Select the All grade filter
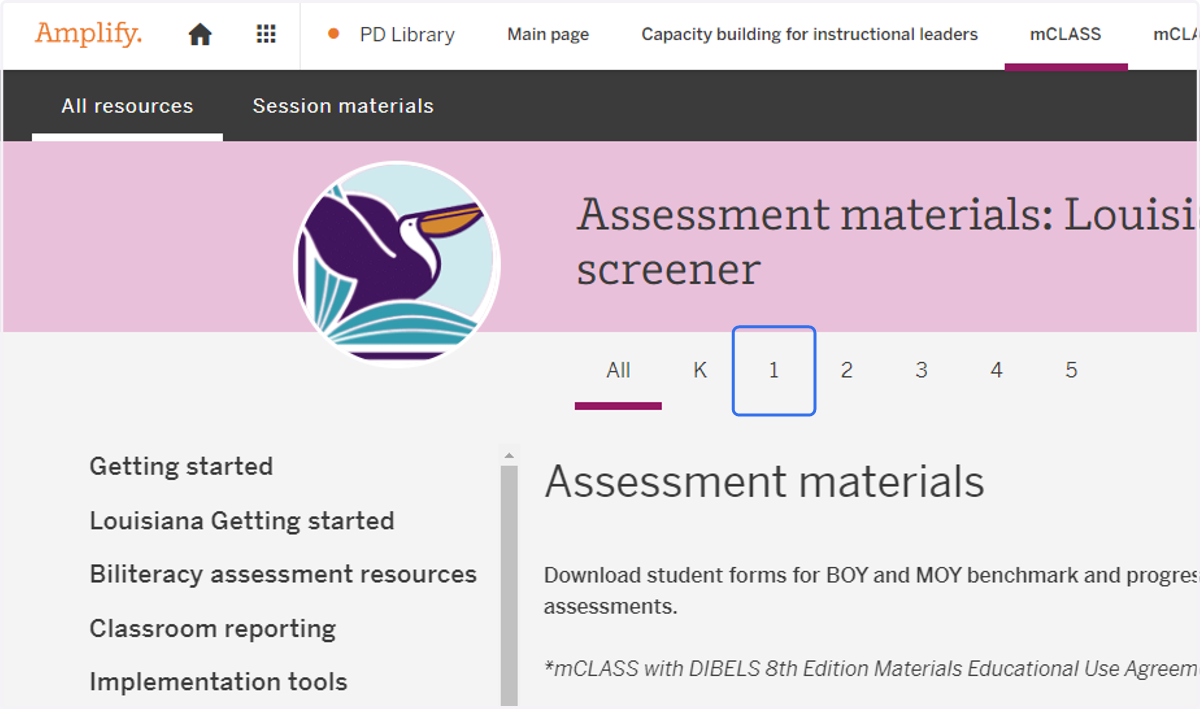 point(618,371)
